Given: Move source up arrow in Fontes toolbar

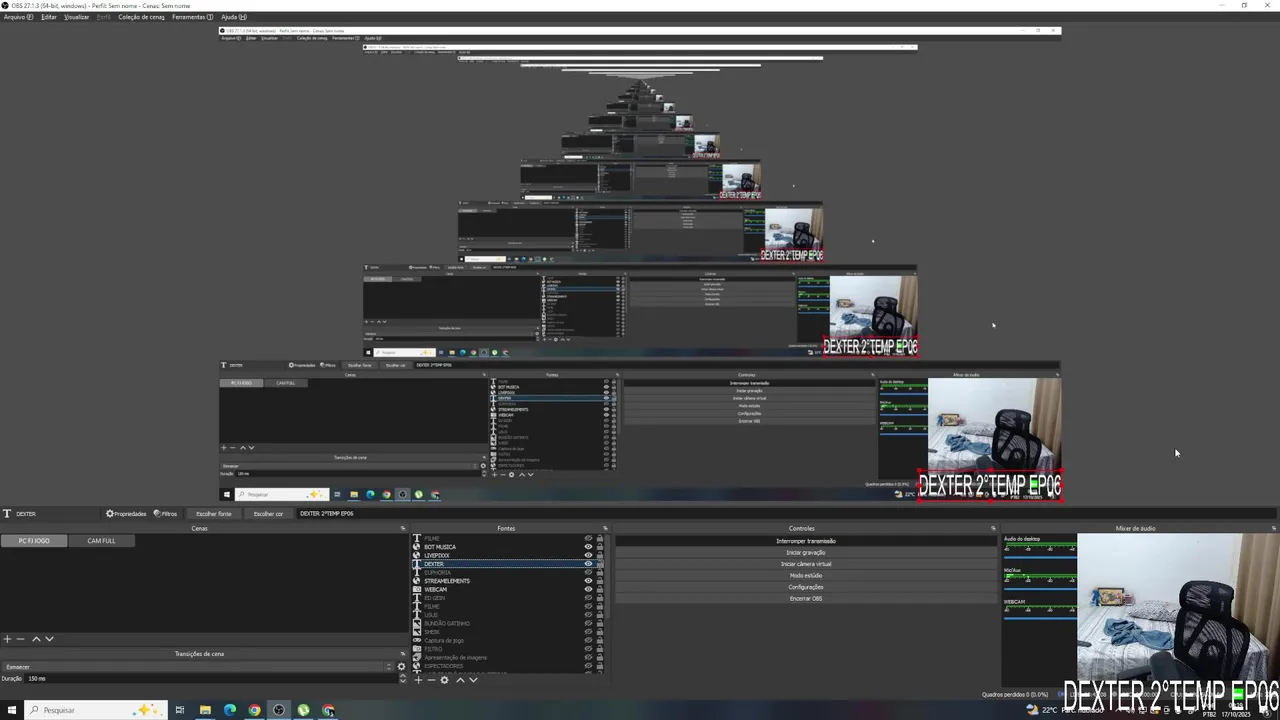Looking at the screenshot, I should tap(460, 680).
